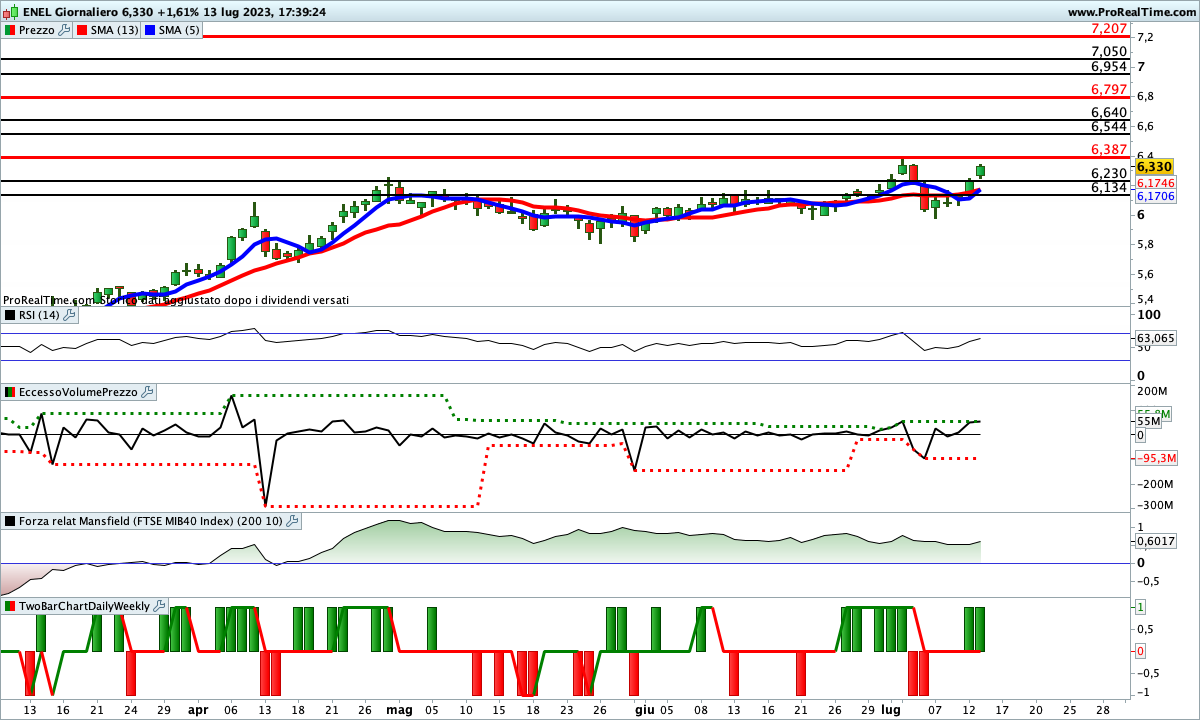Click the 200M label on volume scale
The image size is (1200, 720).
tap(1153, 391)
